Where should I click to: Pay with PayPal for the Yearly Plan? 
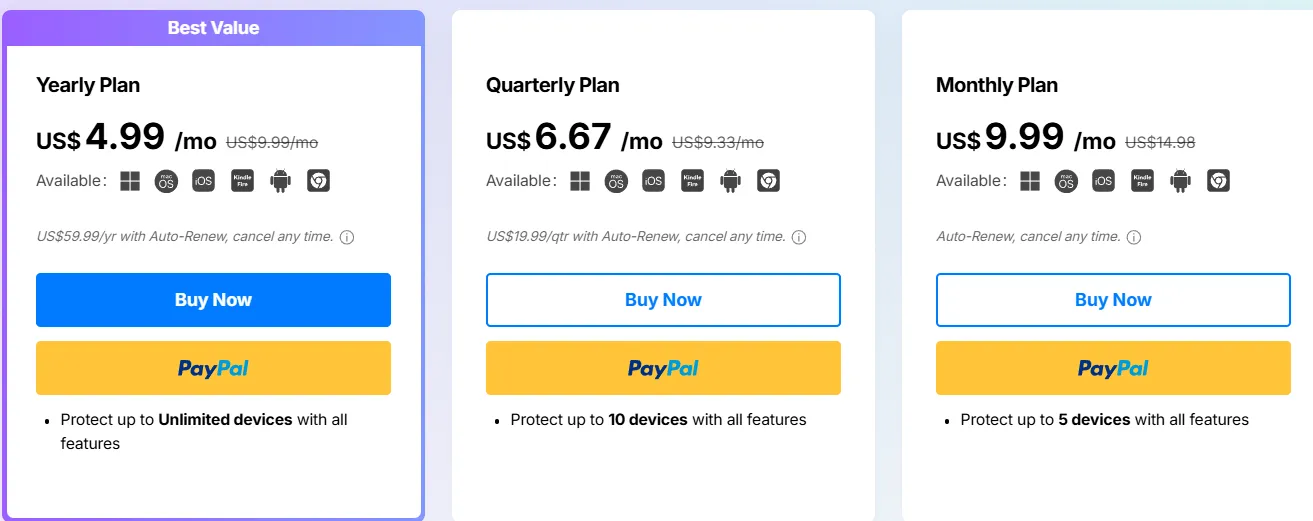tap(213, 368)
